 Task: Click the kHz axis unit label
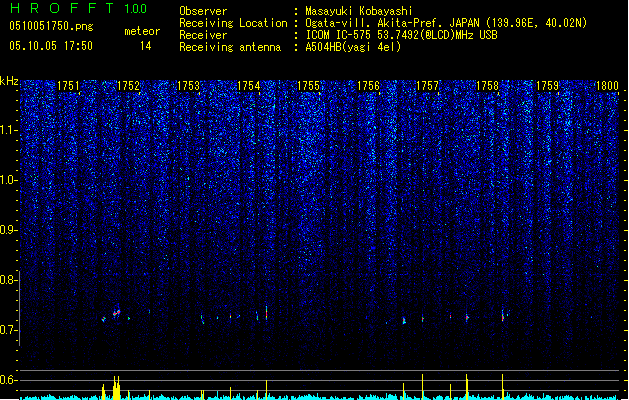coord(9,81)
